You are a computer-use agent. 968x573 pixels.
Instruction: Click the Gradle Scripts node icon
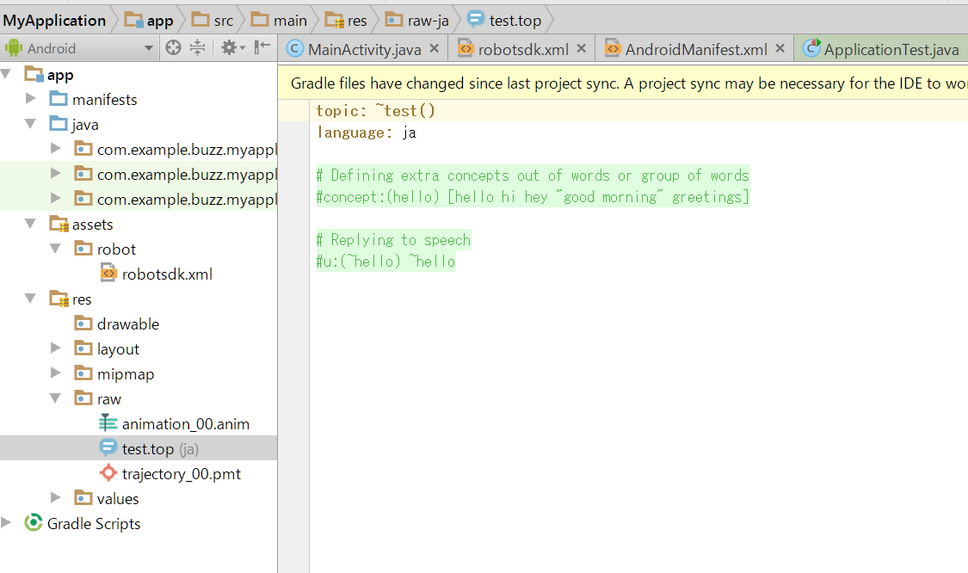(33, 523)
